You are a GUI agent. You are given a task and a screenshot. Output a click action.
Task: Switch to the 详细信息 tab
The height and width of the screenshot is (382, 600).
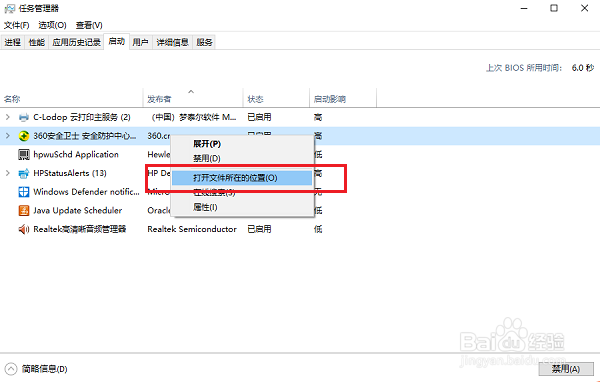[173, 42]
